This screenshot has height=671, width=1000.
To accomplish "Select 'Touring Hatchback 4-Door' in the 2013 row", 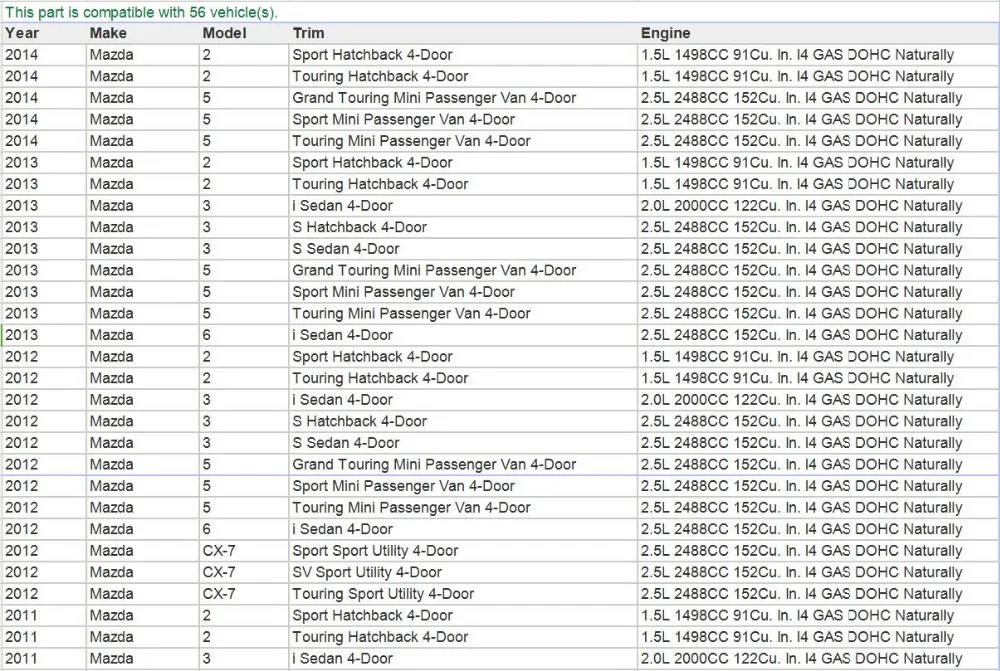I will [380, 184].
